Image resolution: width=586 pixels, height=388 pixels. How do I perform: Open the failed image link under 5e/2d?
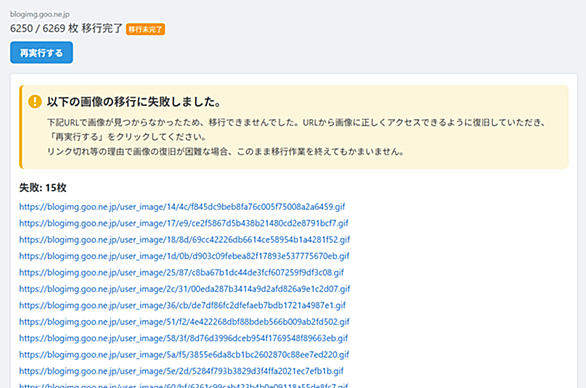(x=181, y=371)
